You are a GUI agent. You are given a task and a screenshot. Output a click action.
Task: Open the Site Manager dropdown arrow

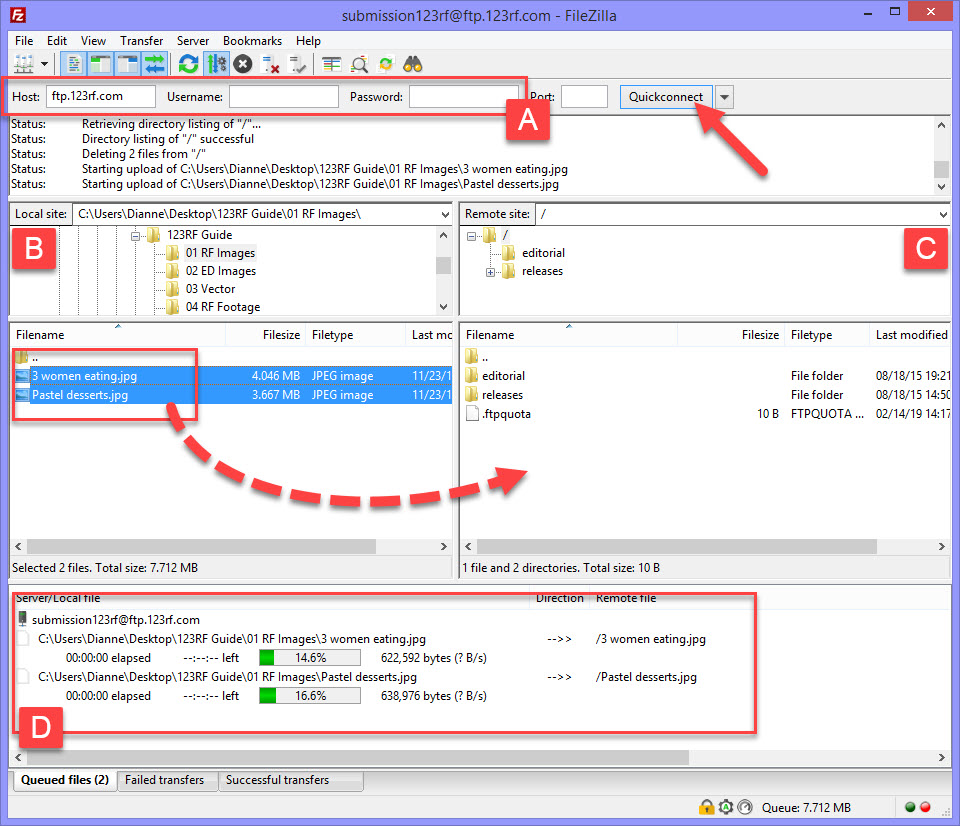click(x=44, y=64)
